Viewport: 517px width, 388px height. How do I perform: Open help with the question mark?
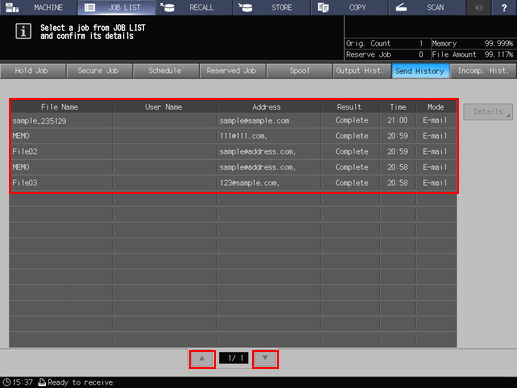pyautogui.click(x=504, y=7)
